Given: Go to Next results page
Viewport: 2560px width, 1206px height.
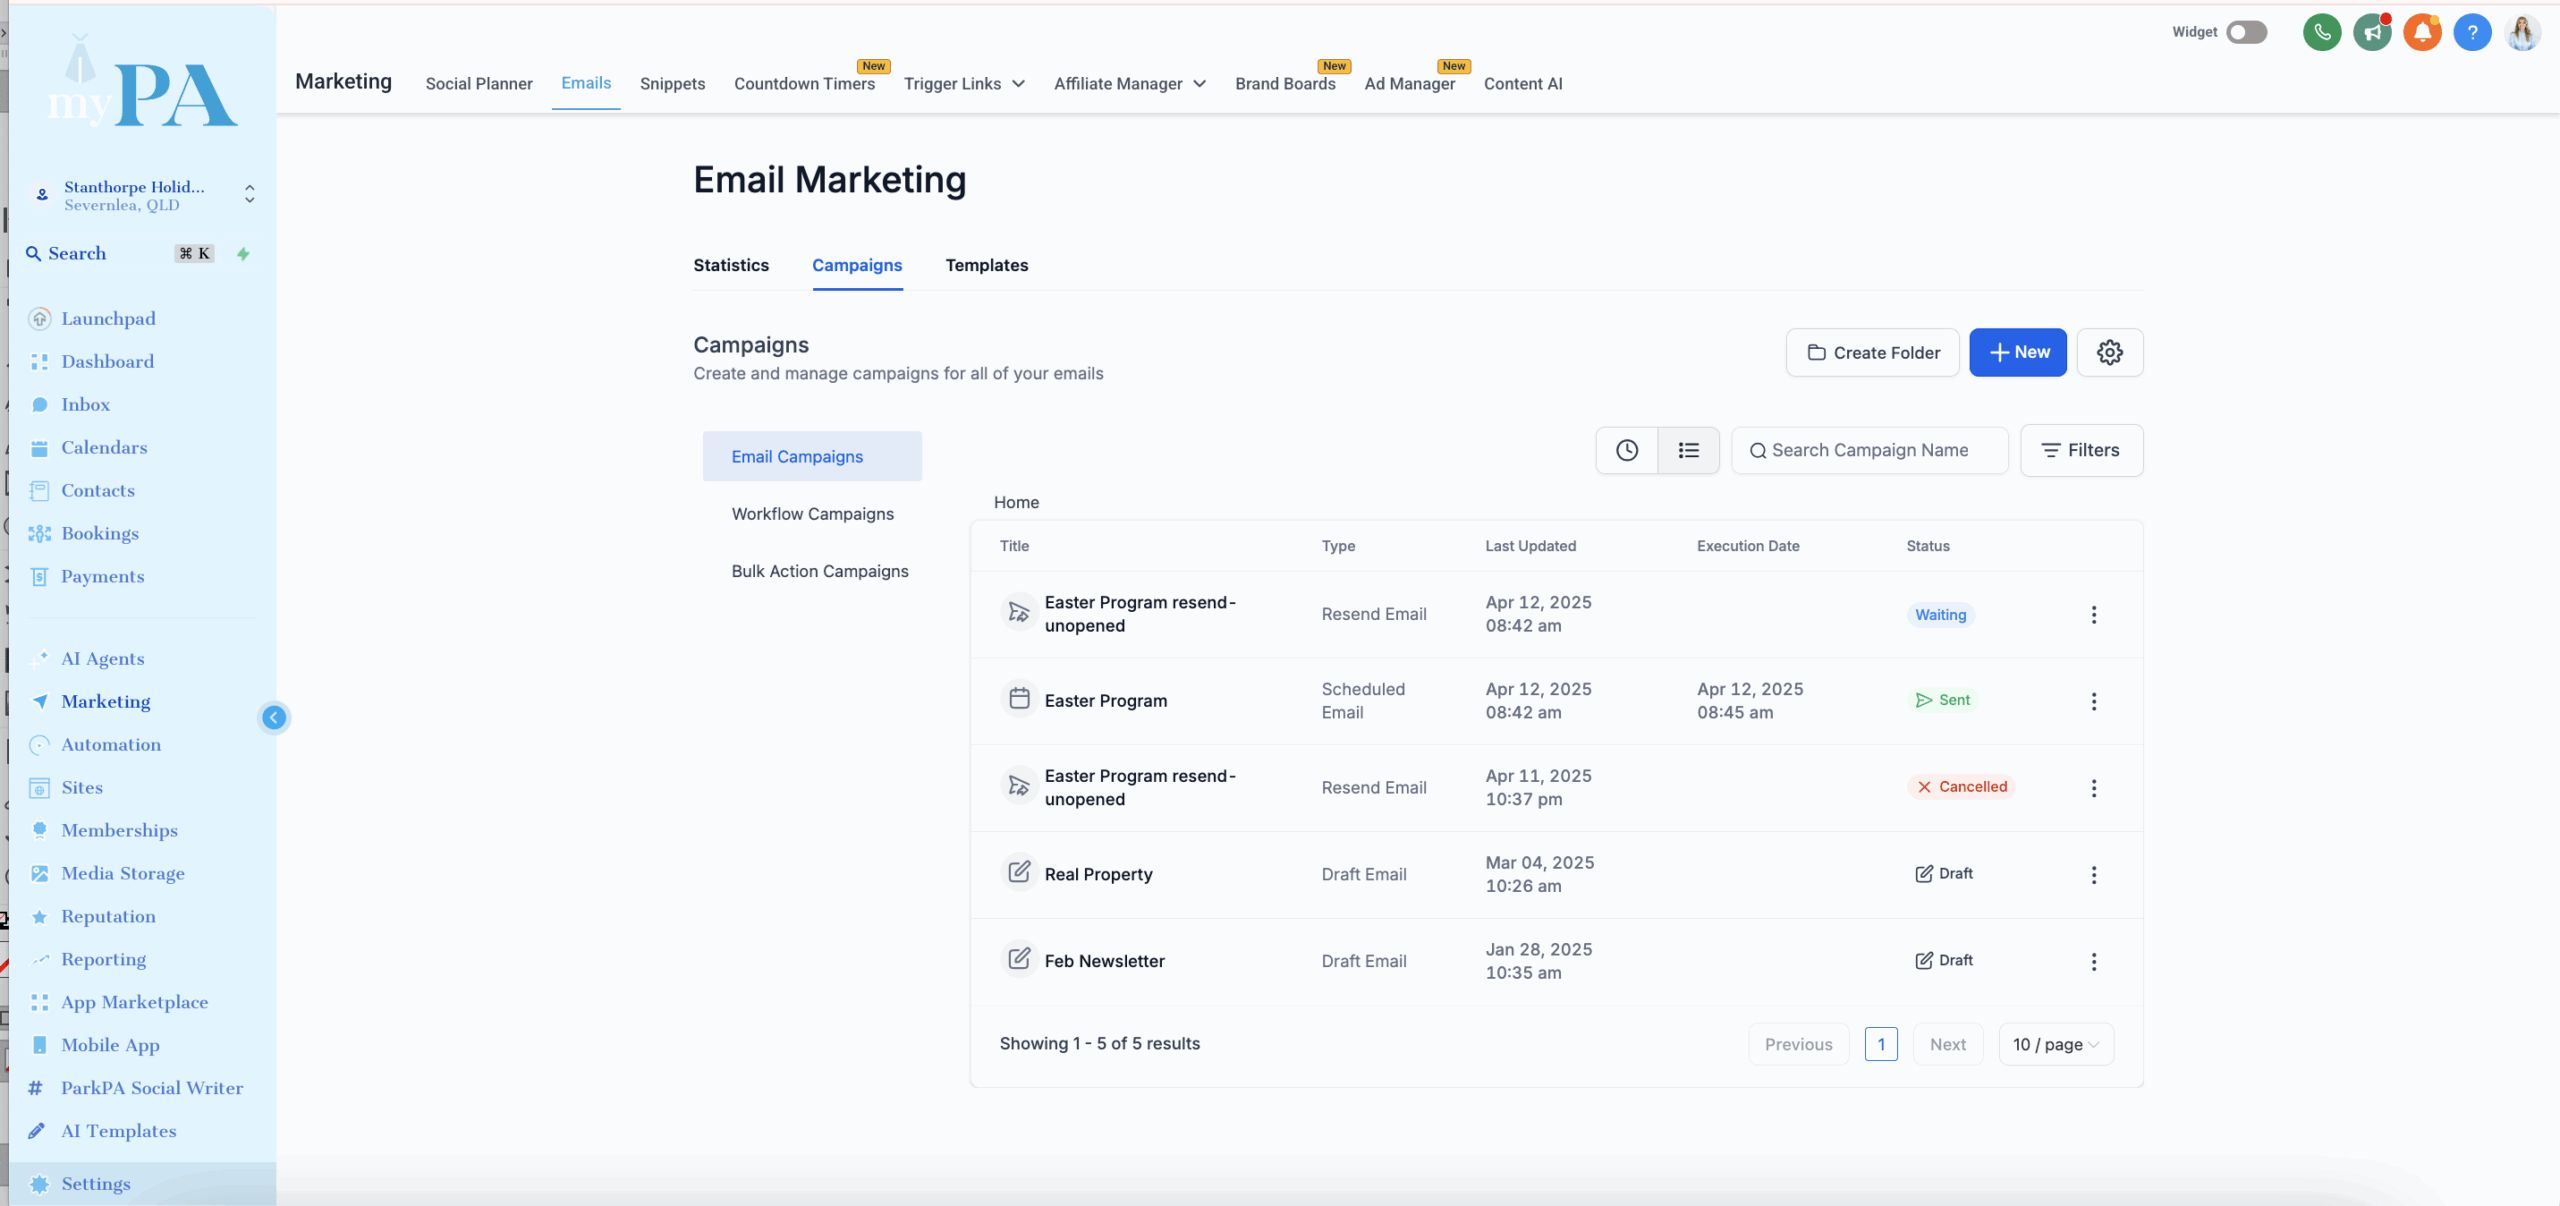Looking at the screenshot, I should (x=1948, y=1044).
